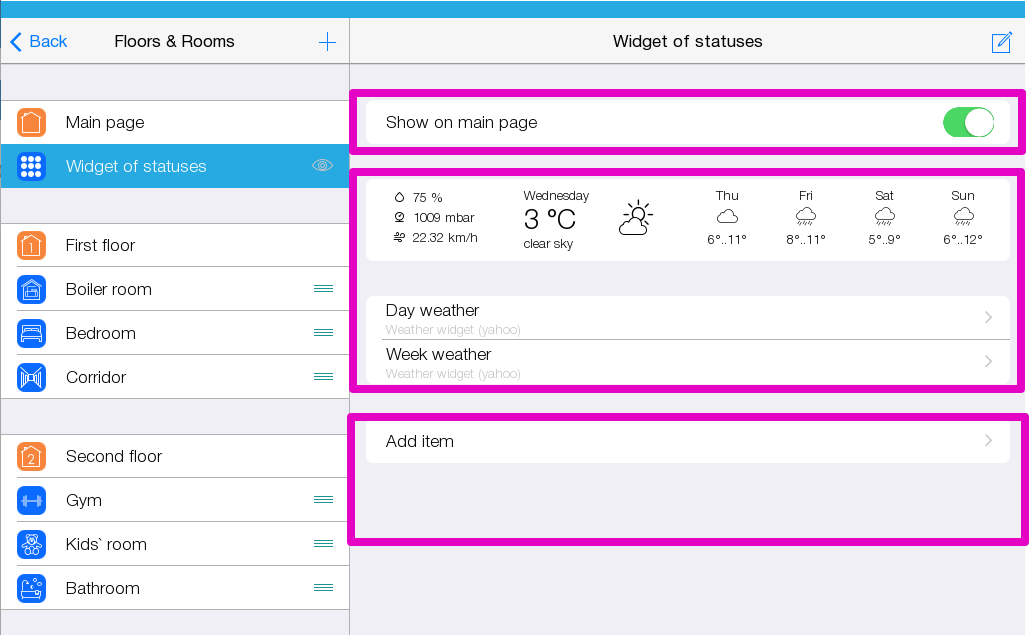Viewport: 1034px width, 635px height.
Task: Go Back from Floors & Rooms
Action: point(39,42)
